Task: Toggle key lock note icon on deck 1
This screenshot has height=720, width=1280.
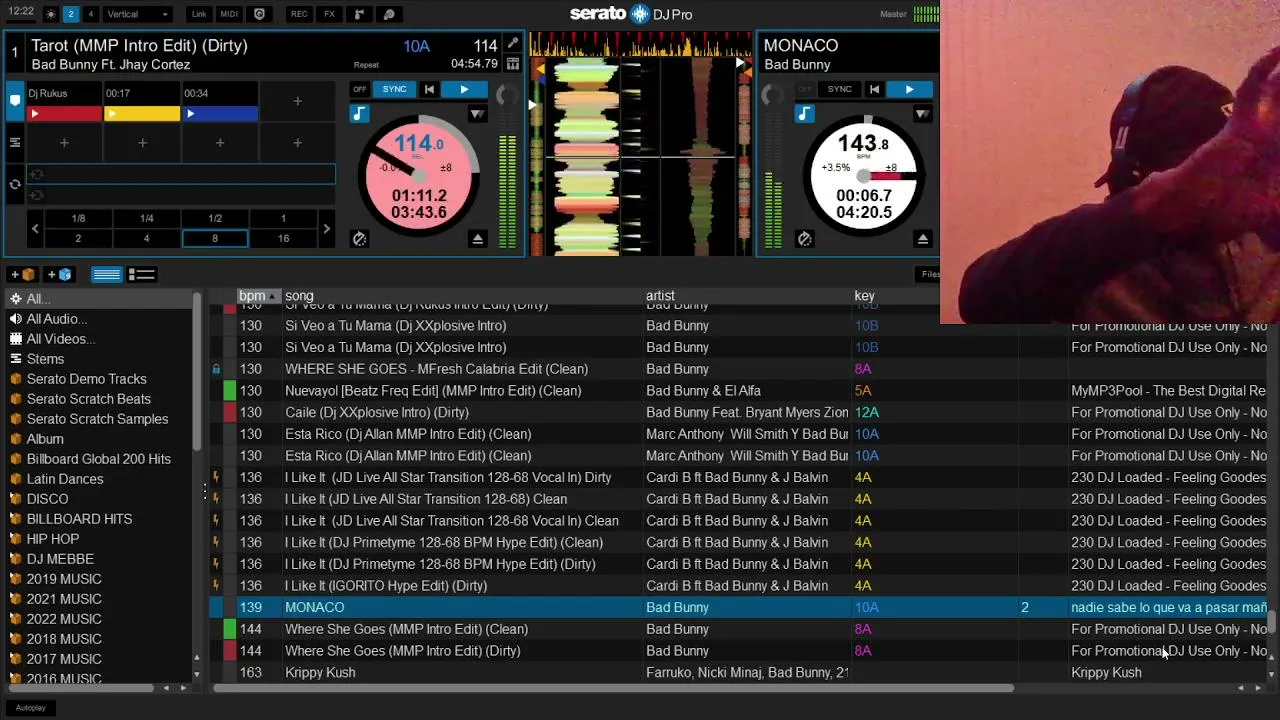Action: [359, 114]
